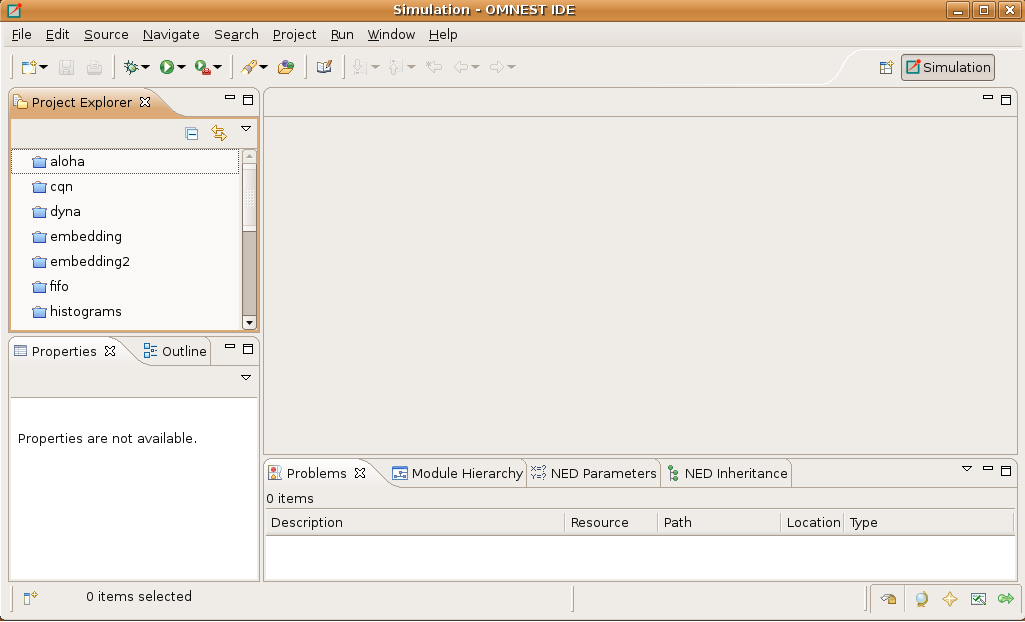Minimize the Project Explorer panel
The height and width of the screenshot is (622, 1025).
click(229, 98)
